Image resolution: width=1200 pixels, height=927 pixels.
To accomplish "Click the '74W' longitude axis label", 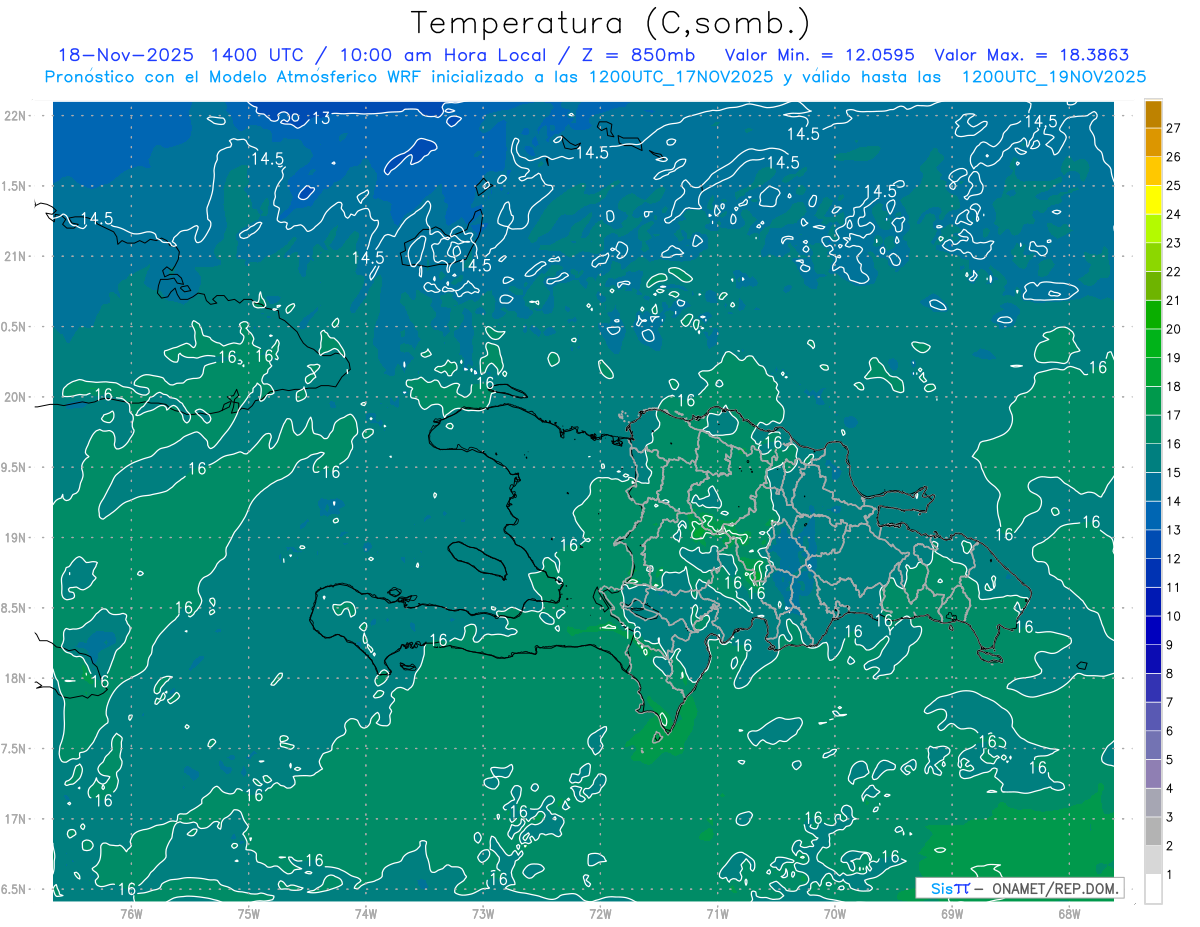I will pyautogui.click(x=366, y=913).
